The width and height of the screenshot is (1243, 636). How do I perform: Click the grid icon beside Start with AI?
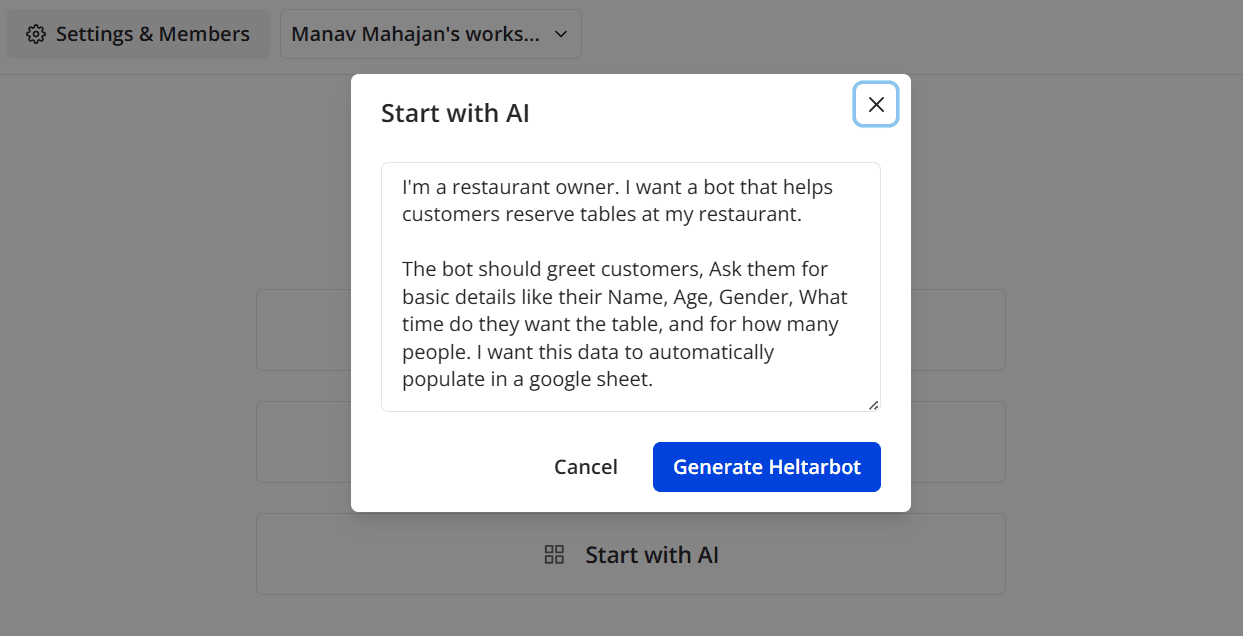(554, 555)
